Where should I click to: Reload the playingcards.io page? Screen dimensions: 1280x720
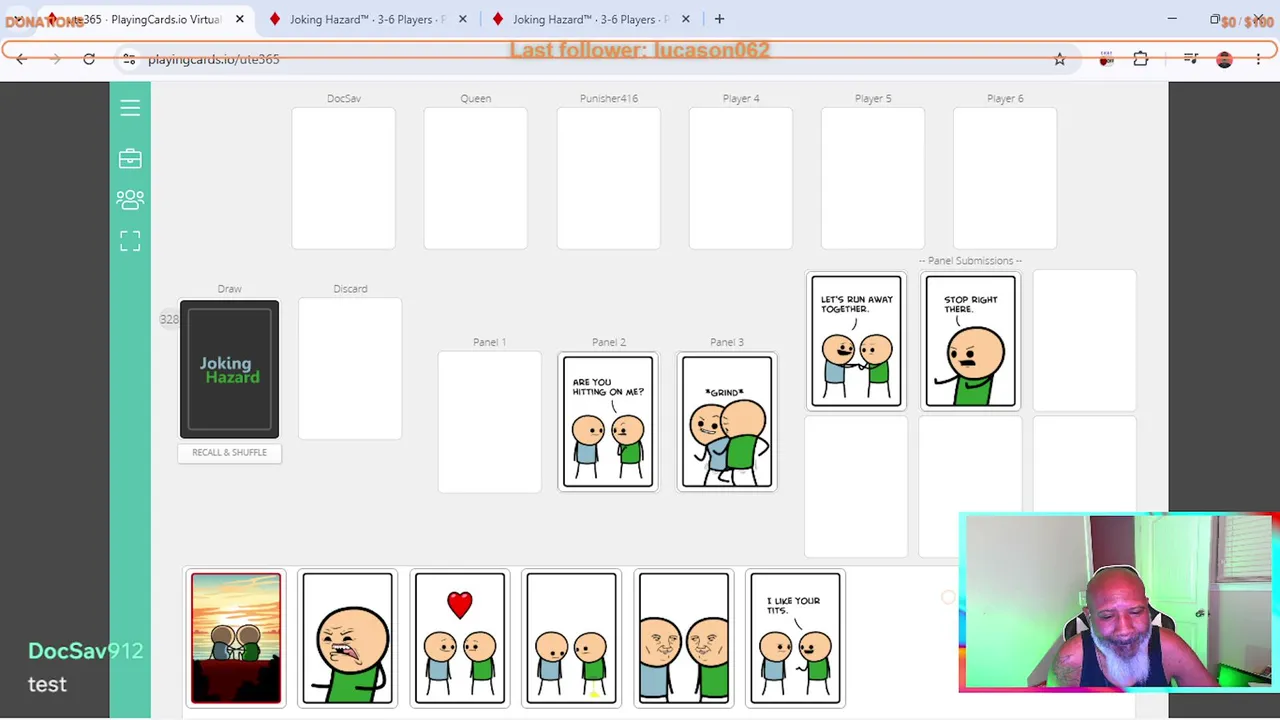point(89,59)
